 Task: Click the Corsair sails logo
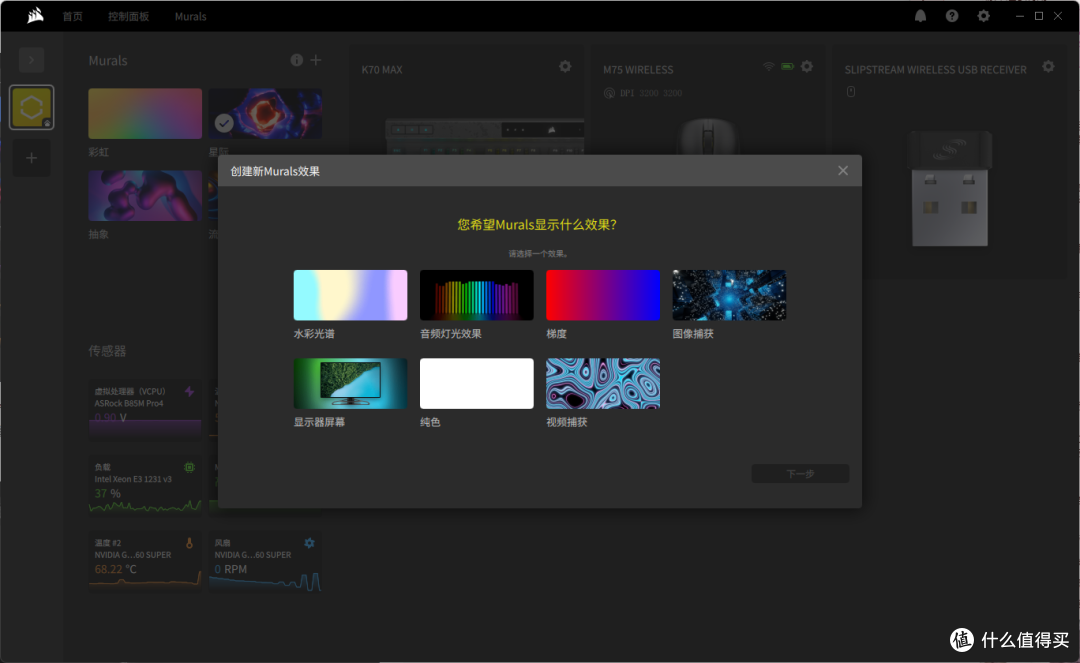tap(35, 16)
